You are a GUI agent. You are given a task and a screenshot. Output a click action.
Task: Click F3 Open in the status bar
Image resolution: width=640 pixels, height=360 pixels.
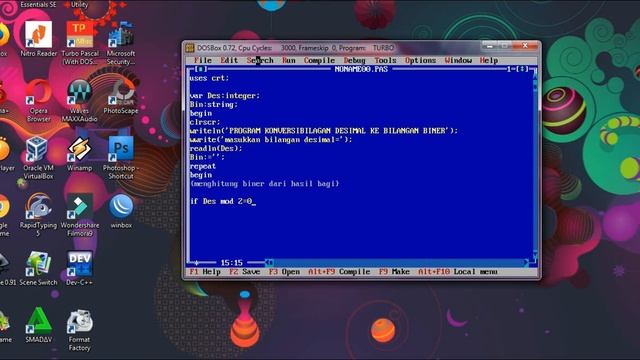click(284, 272)
